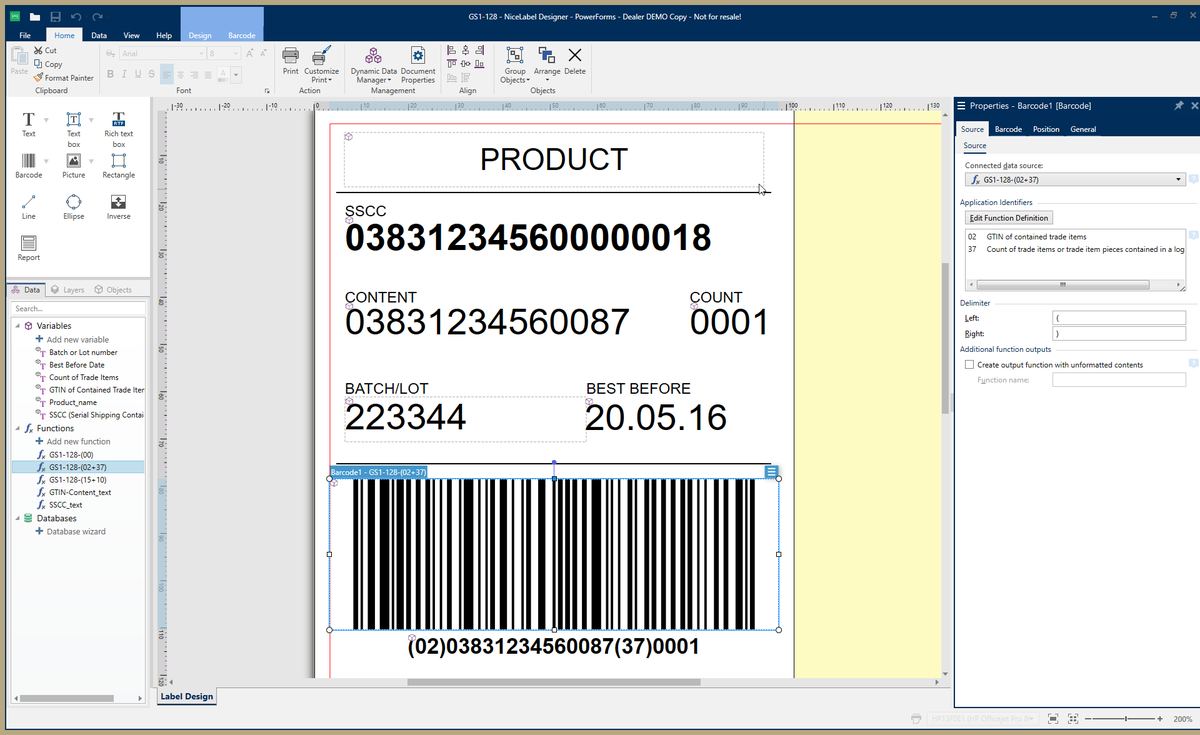Select the Barcode object tool
The width and height of the screenshot is (1200, 735).
tap(28, 166)
